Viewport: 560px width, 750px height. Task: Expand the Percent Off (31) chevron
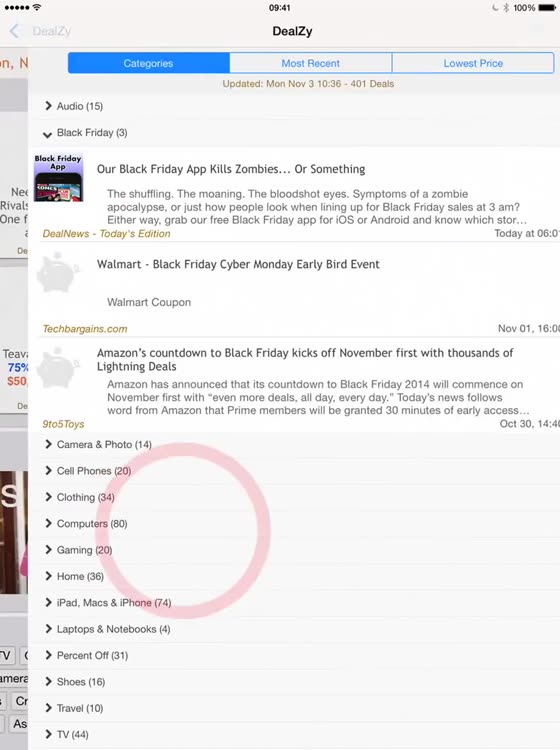(x=48, y=654)
